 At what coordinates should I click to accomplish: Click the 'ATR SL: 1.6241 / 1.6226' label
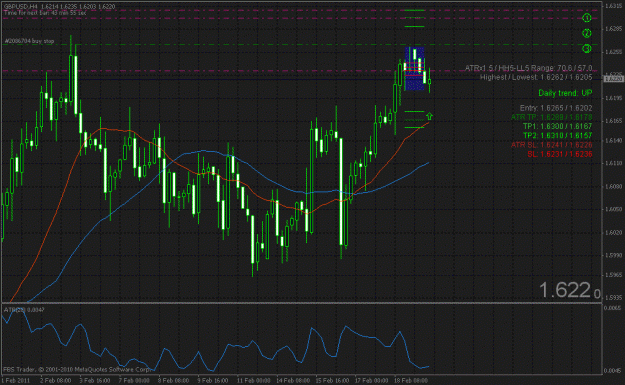(552, 145)
